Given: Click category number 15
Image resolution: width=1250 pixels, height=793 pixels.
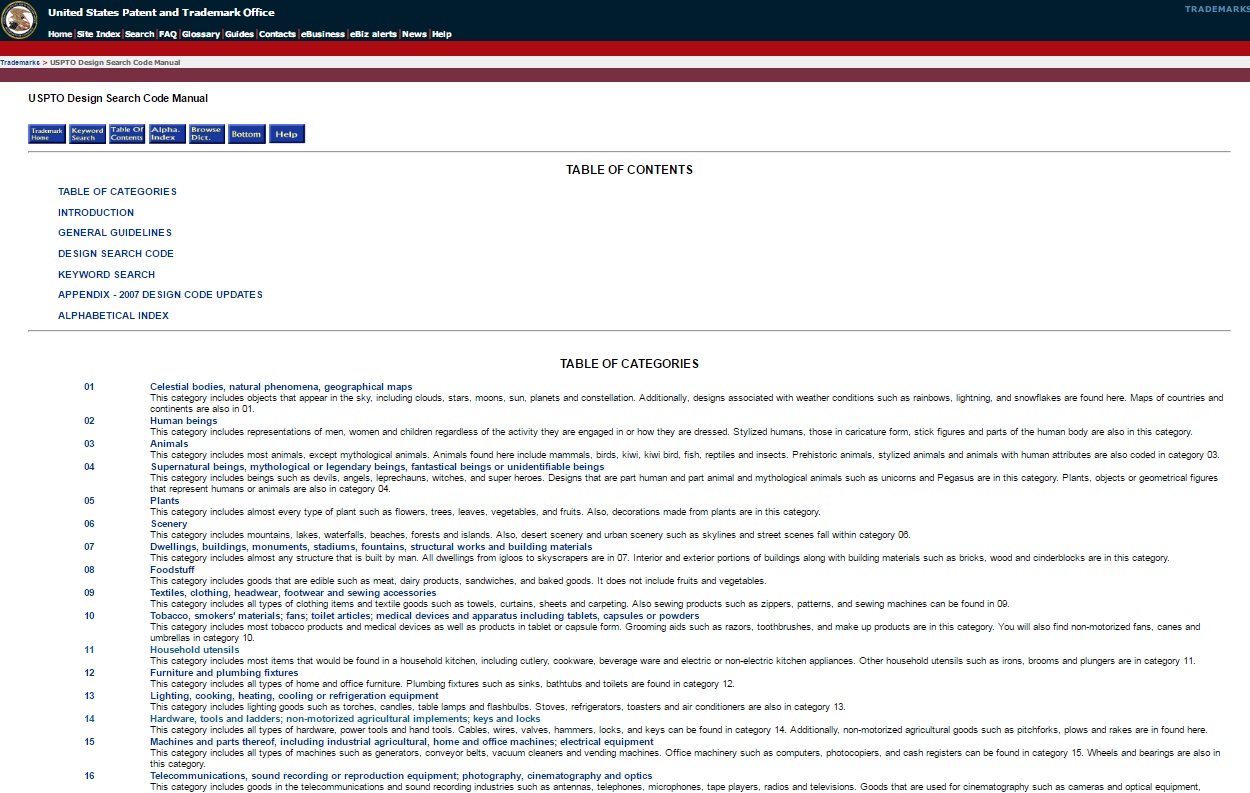Looking at the screenshot, I should tap(90, 742).
